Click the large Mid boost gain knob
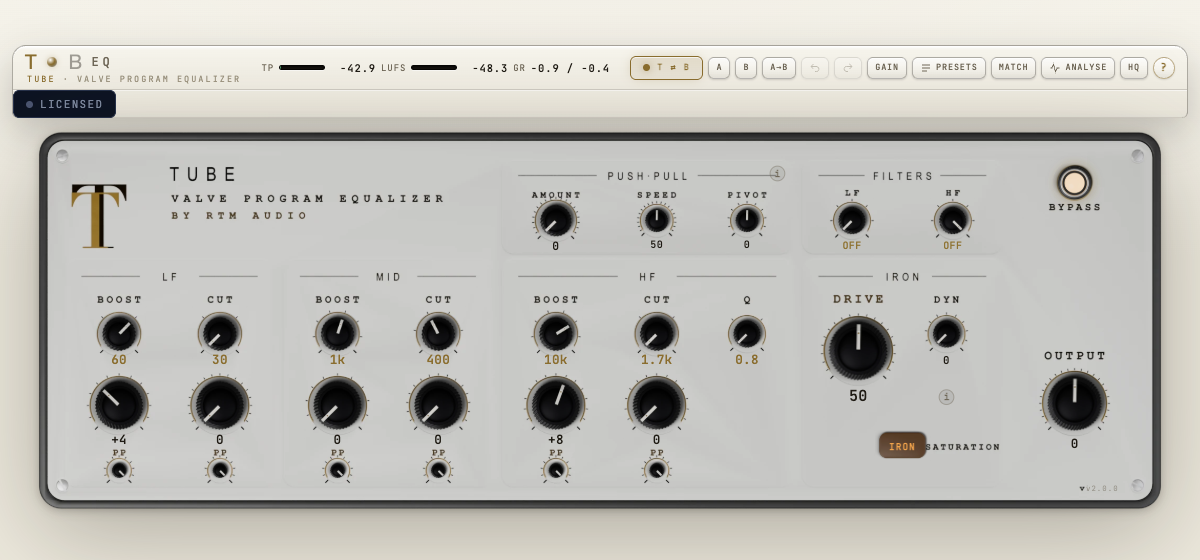1200x560 pixels. tap(337, 404)
